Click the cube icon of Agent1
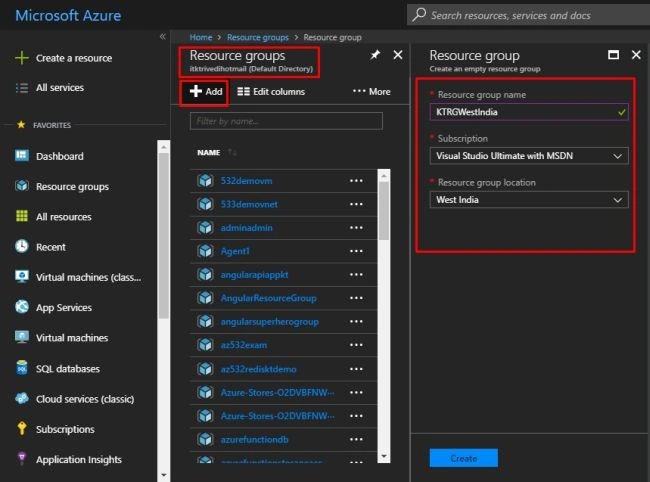This screenshot has height=482, width=650. coord(205,251)
